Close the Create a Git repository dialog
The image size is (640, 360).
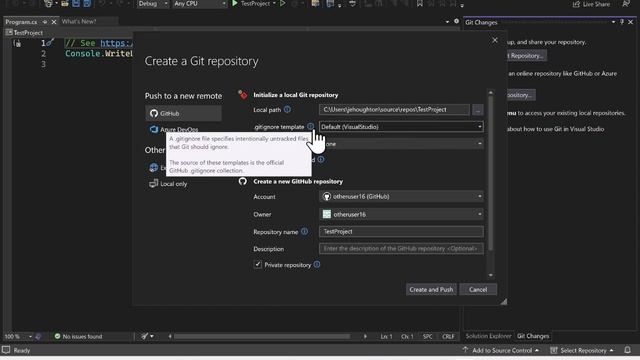pos(495,40)
